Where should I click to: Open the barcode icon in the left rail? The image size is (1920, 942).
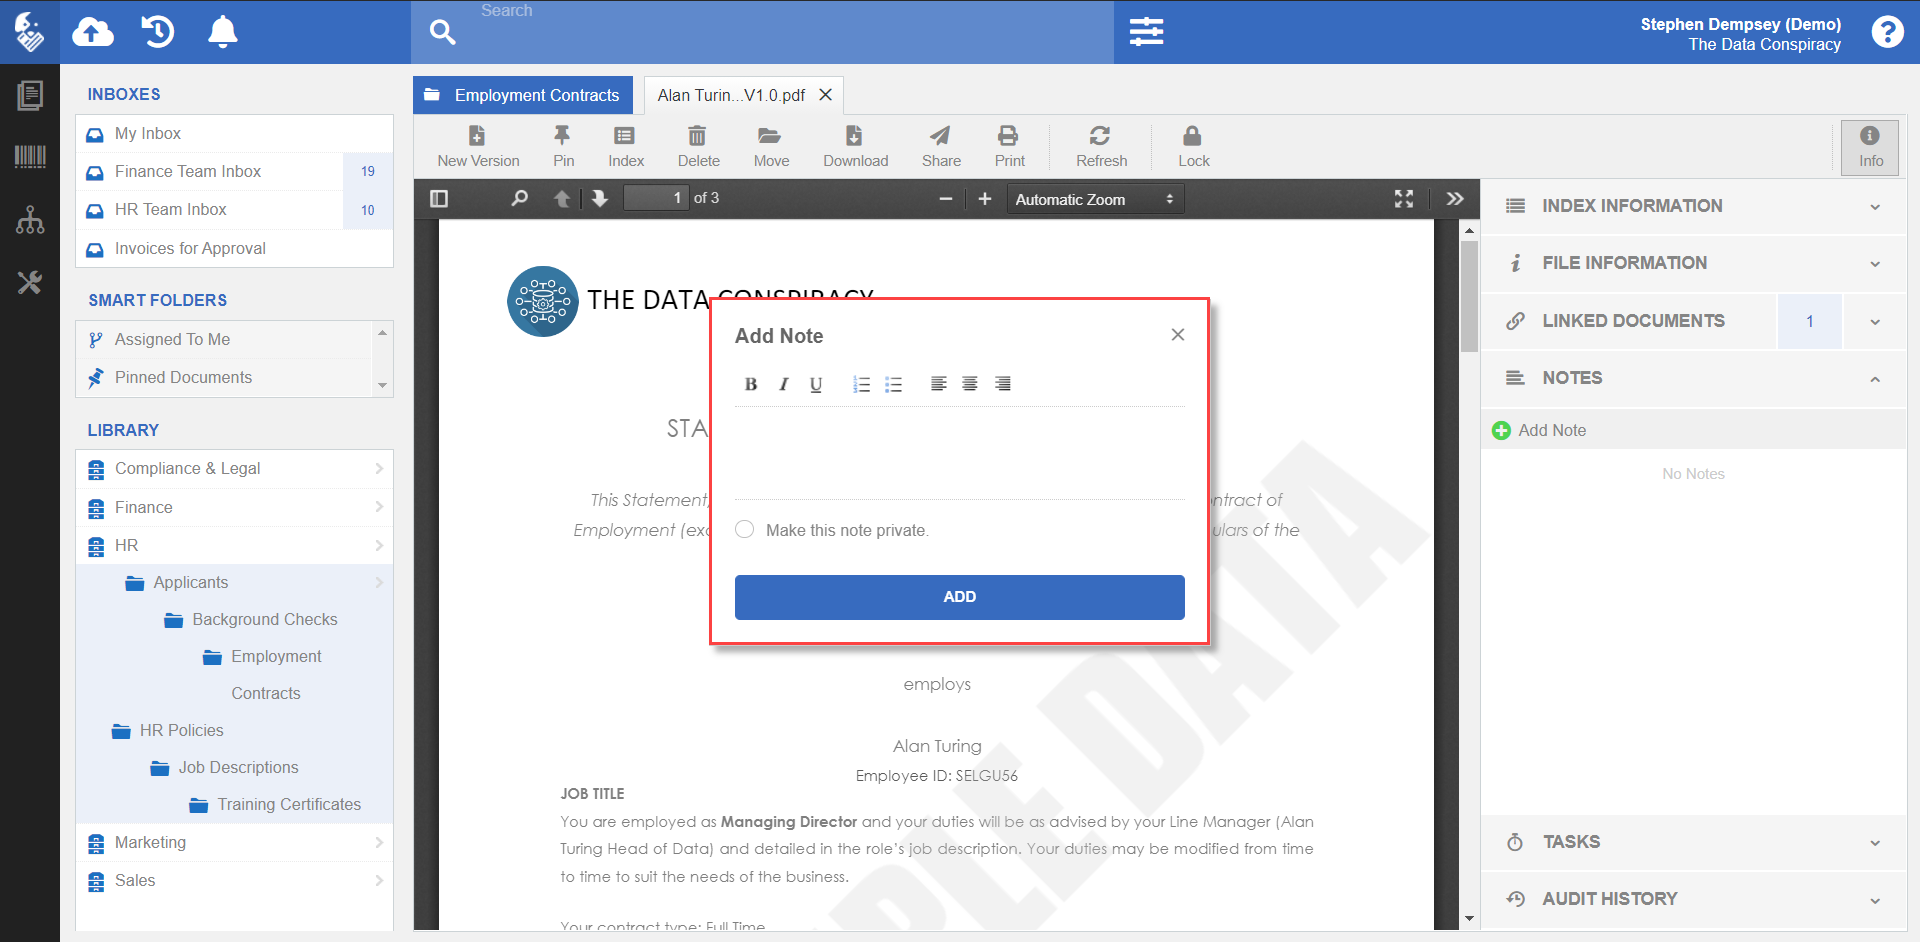click(x=30, y=156)
